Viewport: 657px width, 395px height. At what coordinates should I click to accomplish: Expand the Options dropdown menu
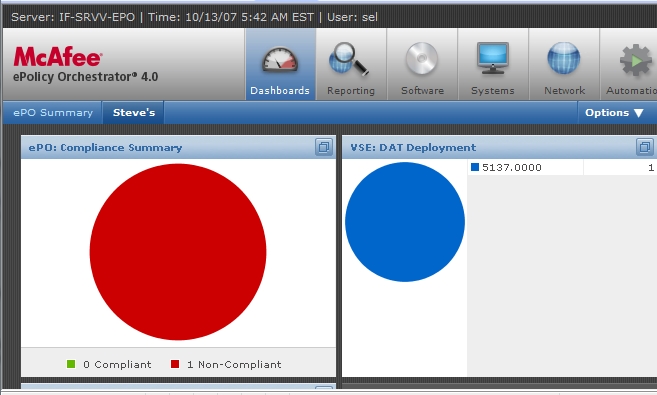coord(614,113)
